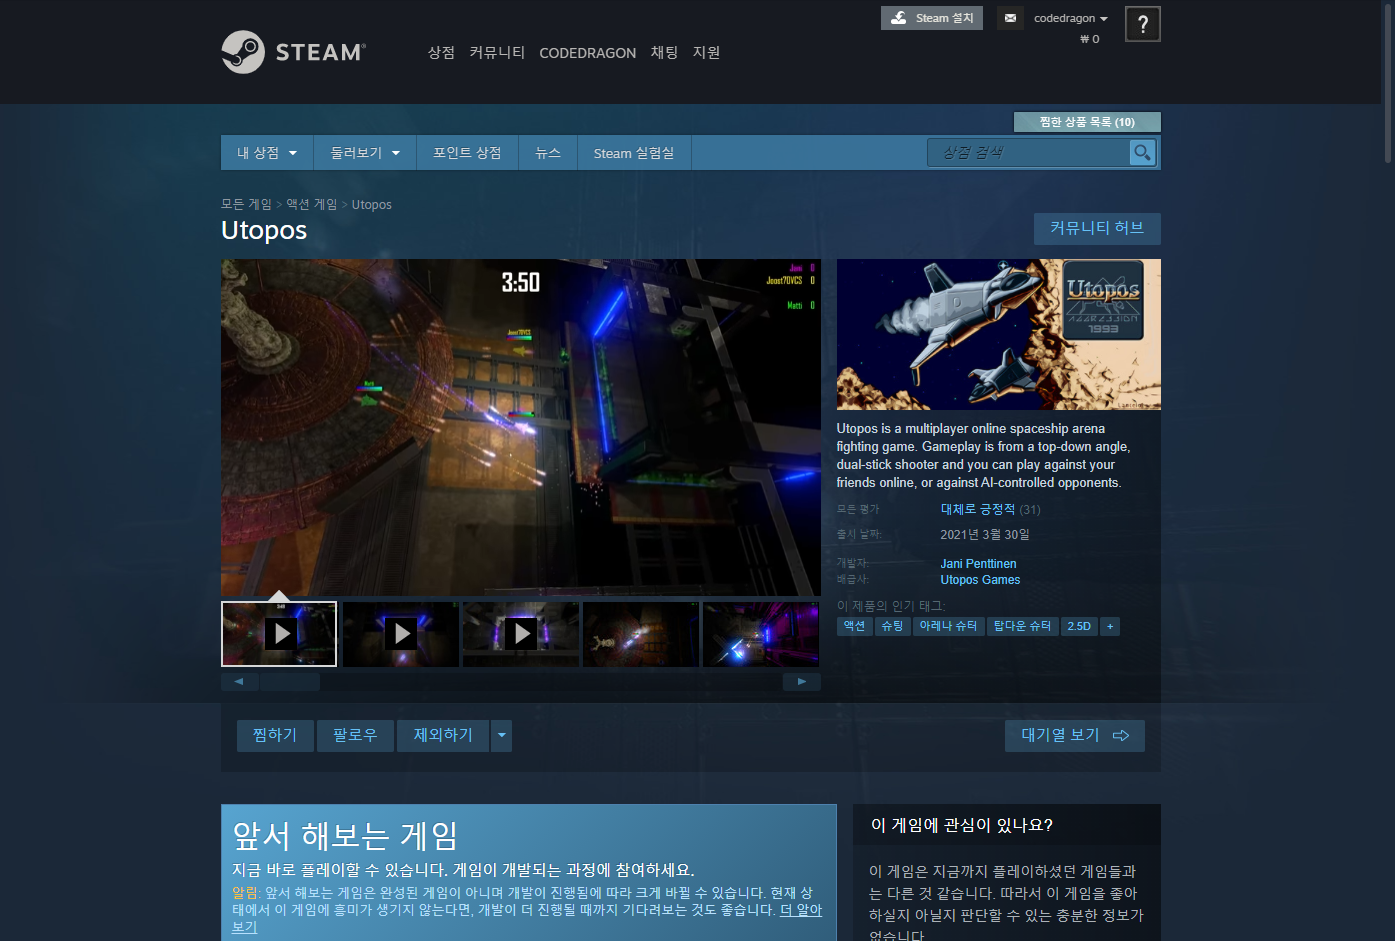Click the Utopos header capsule image
1395x941 pixels.
tap(999, 334)
